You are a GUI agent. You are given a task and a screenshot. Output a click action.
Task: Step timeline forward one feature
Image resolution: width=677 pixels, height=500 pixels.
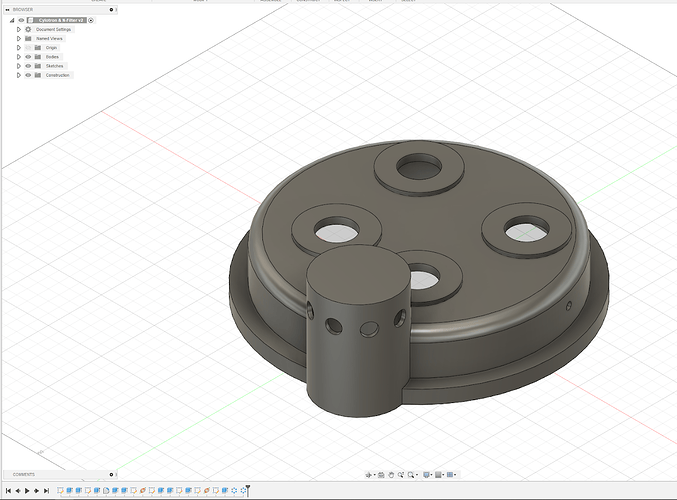tap(36, 491)
